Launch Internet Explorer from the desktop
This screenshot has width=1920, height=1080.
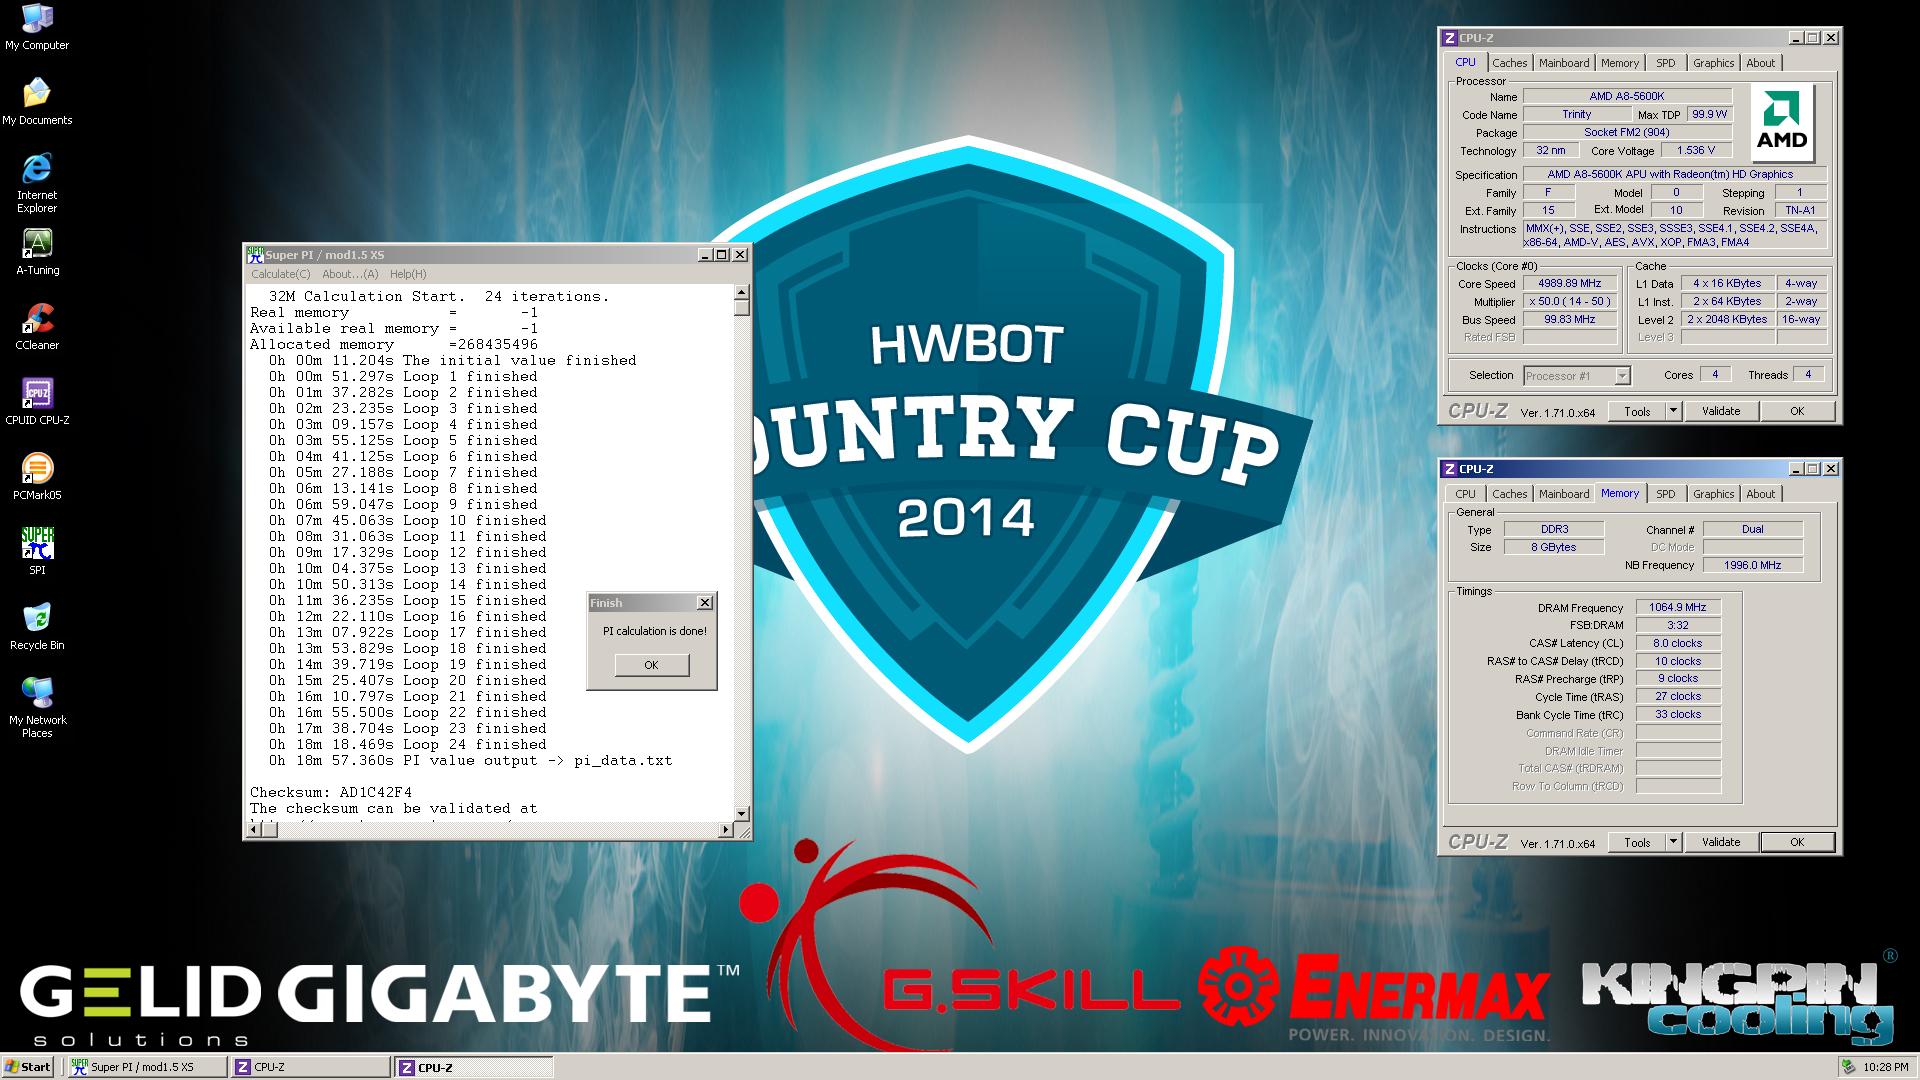(x=37, y=182)
